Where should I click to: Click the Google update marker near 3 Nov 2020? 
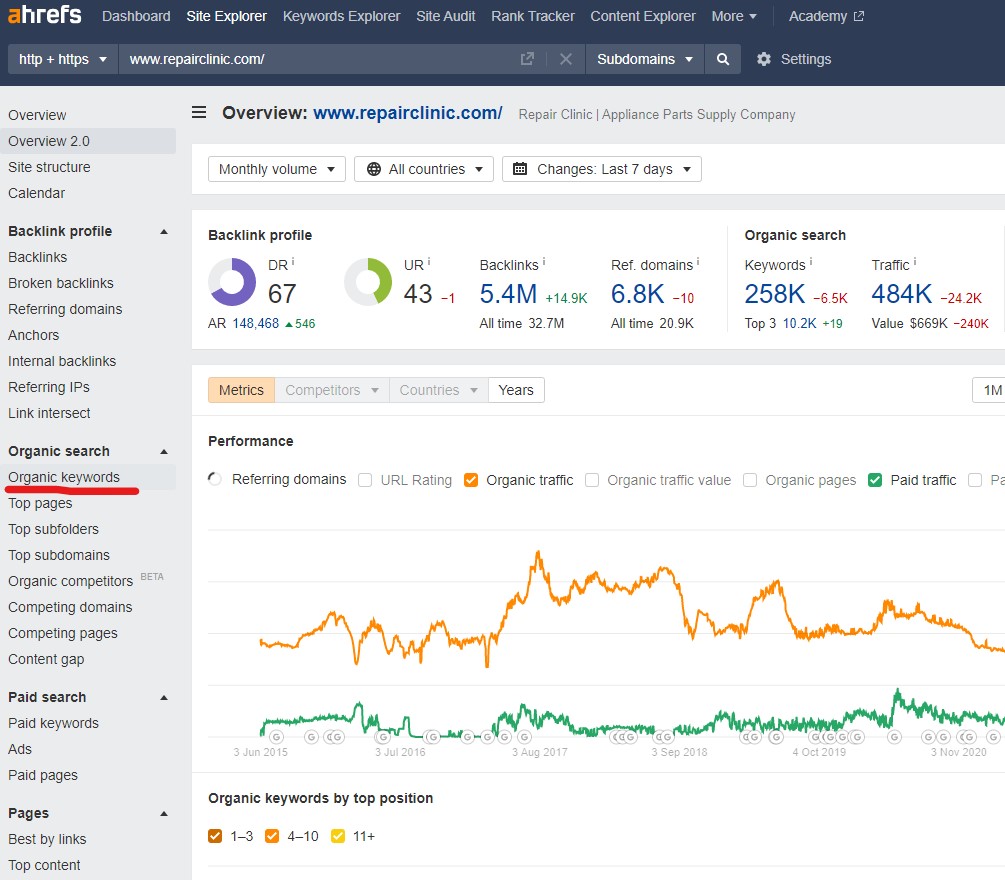click(x=968, y=737)
